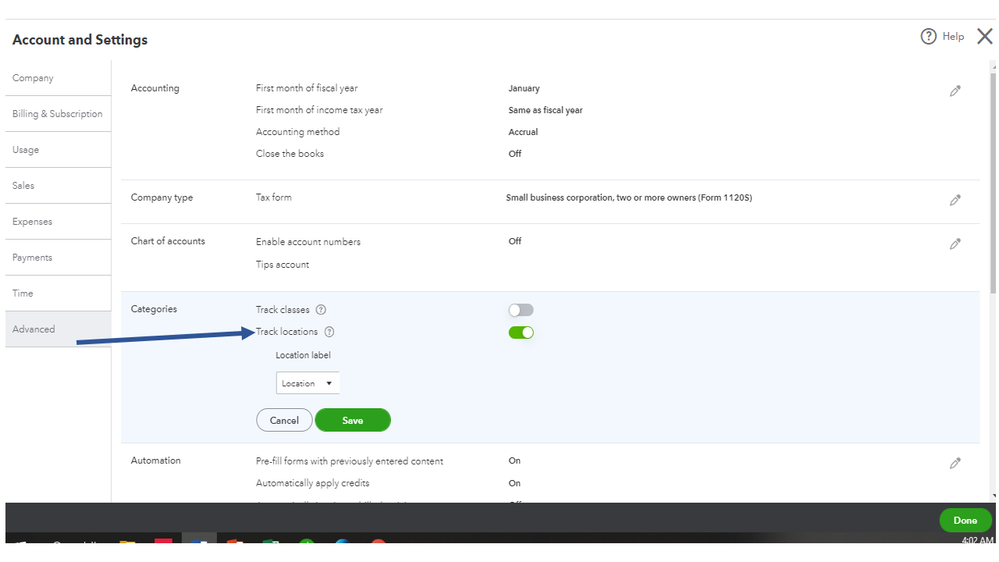999x562 pixels.
Task: Click the 'Accounting method' label
Action: coord(298,132)
